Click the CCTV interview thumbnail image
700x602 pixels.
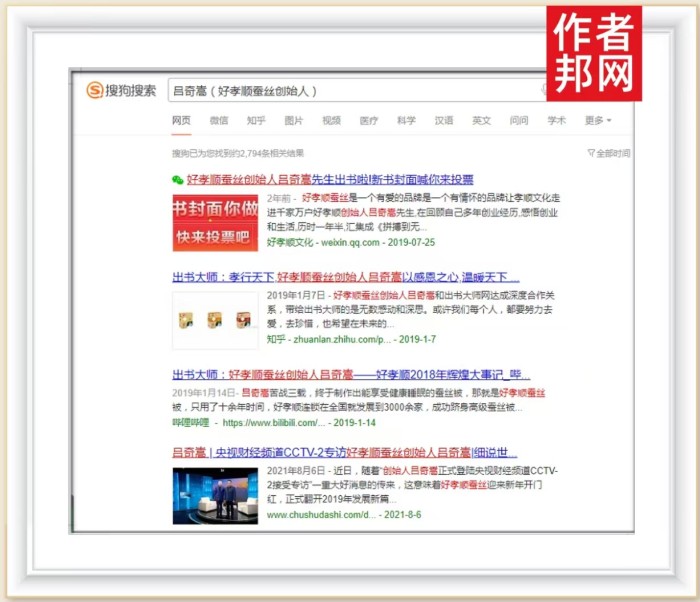click(215, 494)
